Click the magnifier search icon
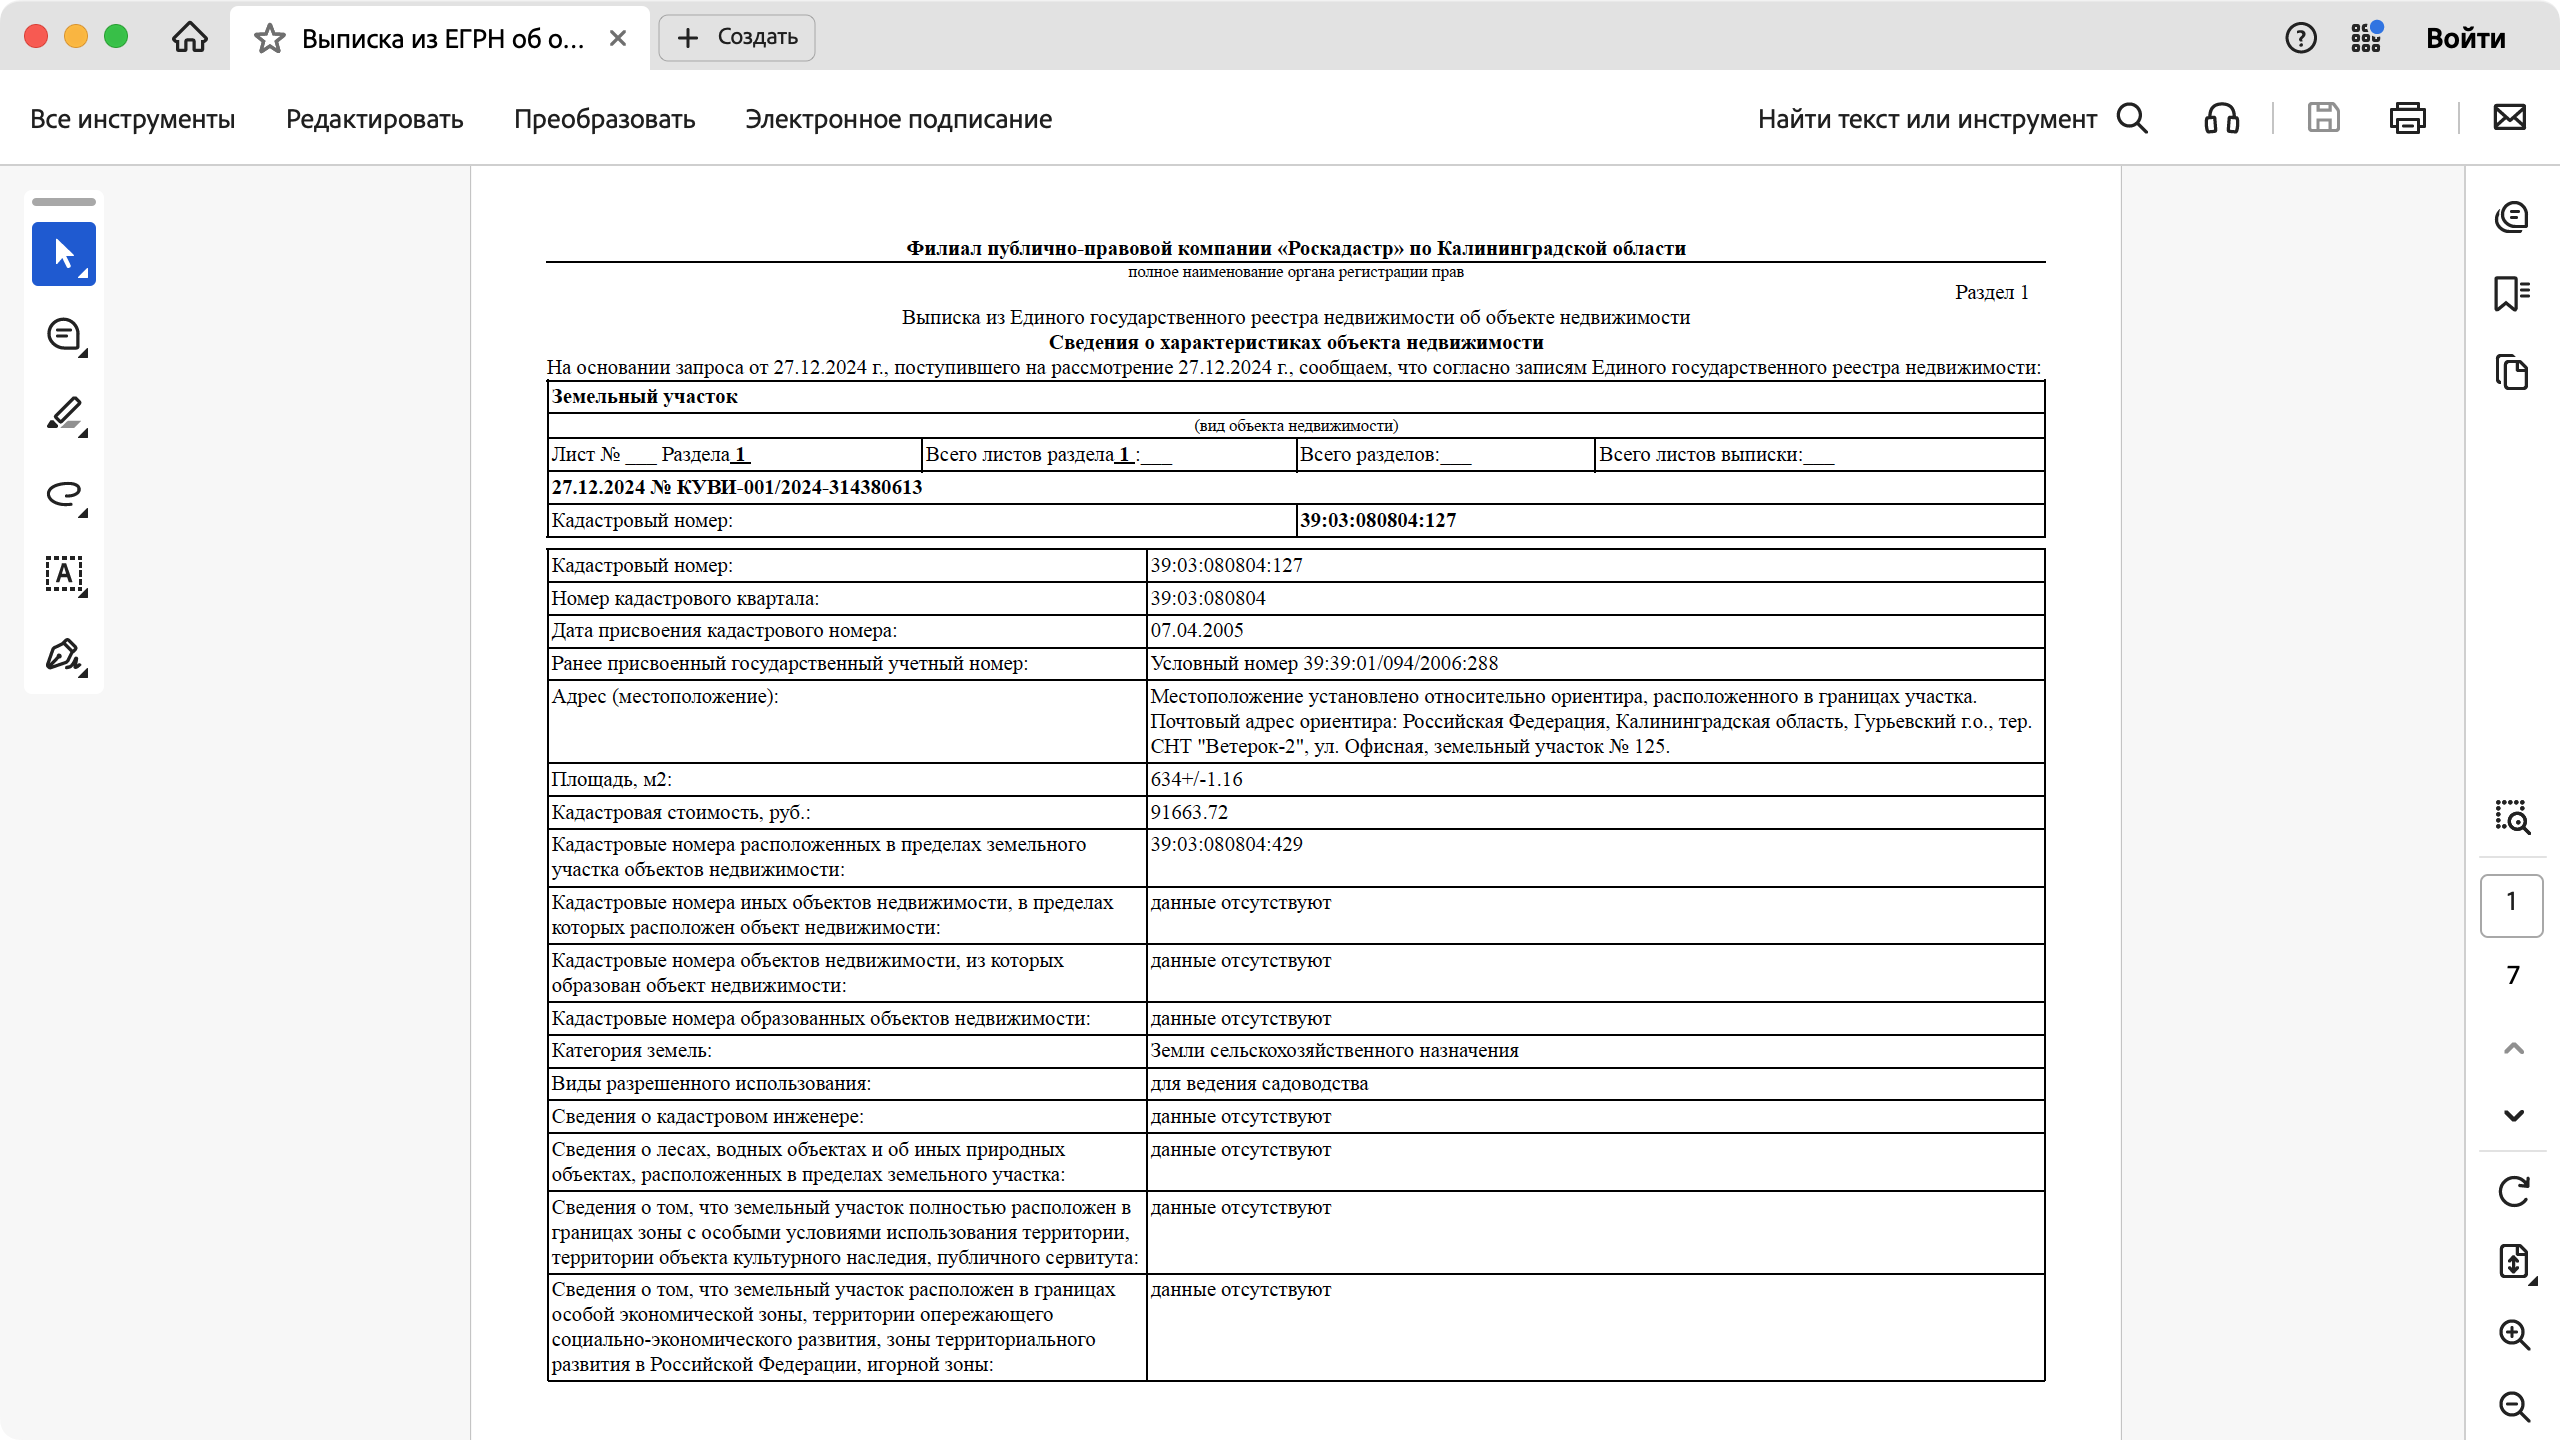 2132,118
